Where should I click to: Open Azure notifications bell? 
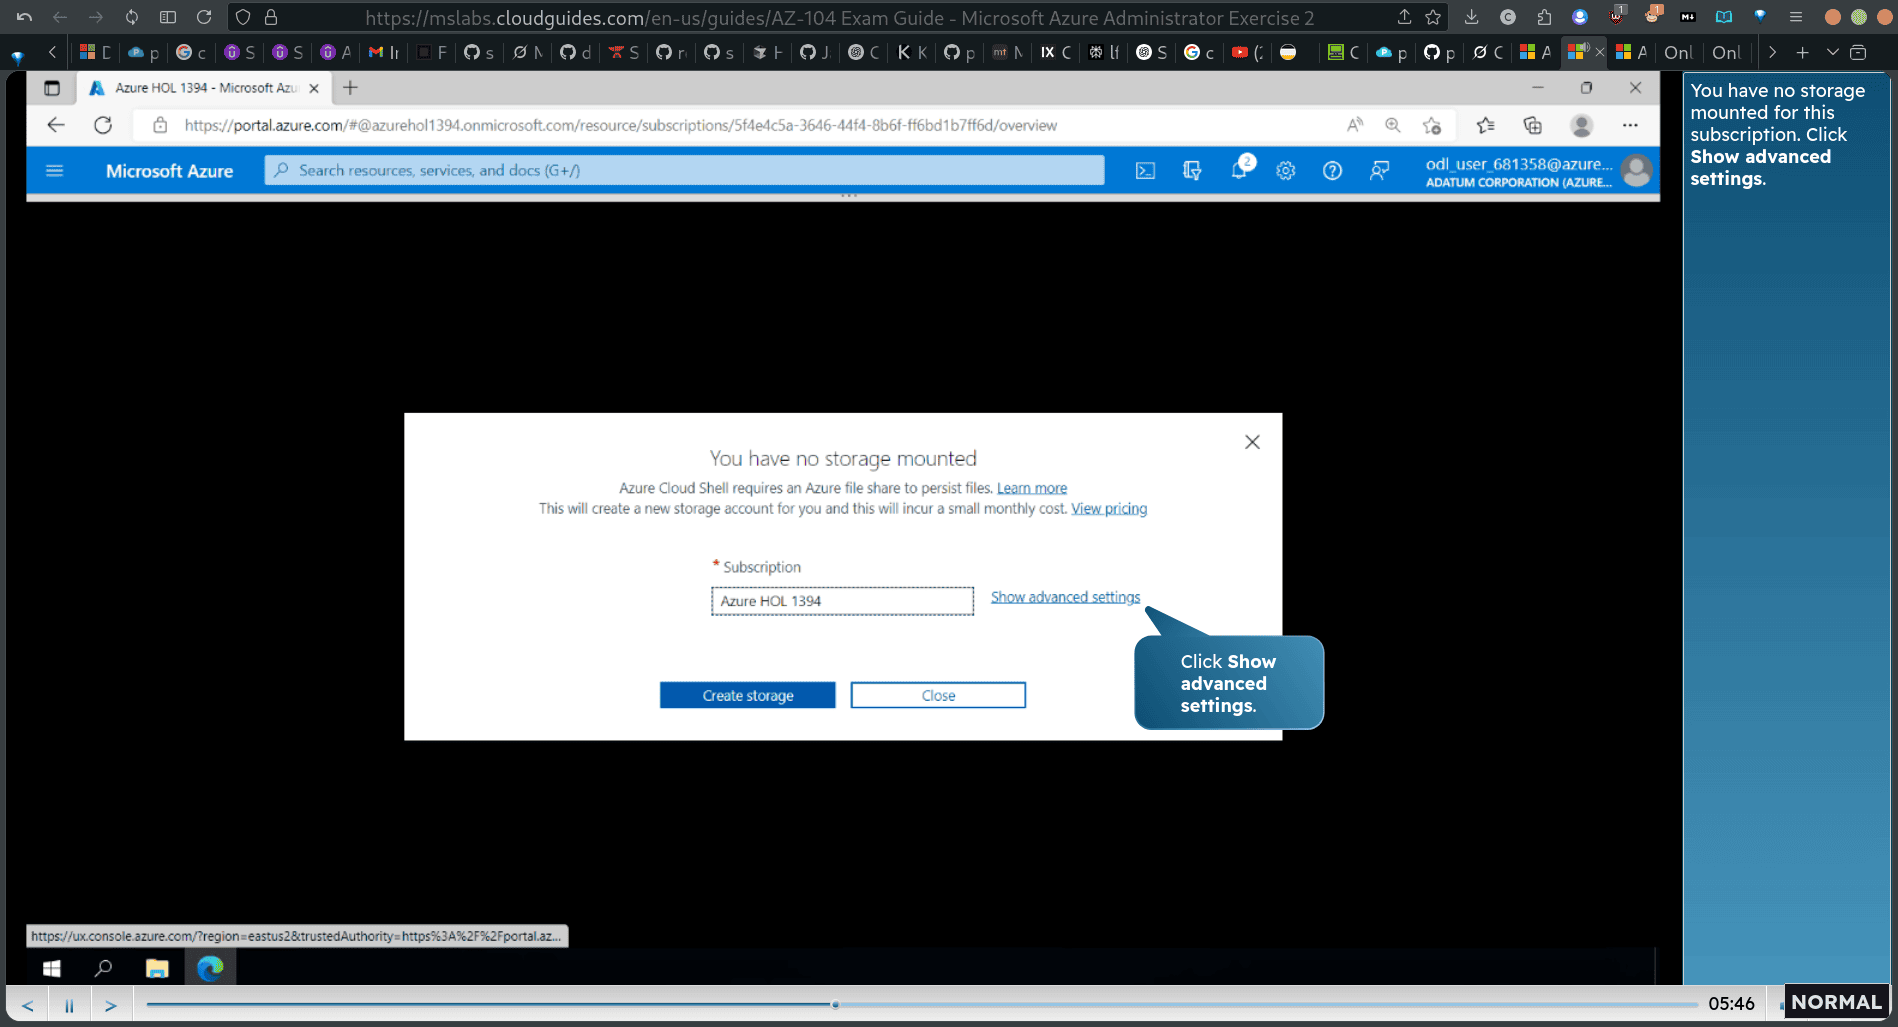coord(1239,170)
